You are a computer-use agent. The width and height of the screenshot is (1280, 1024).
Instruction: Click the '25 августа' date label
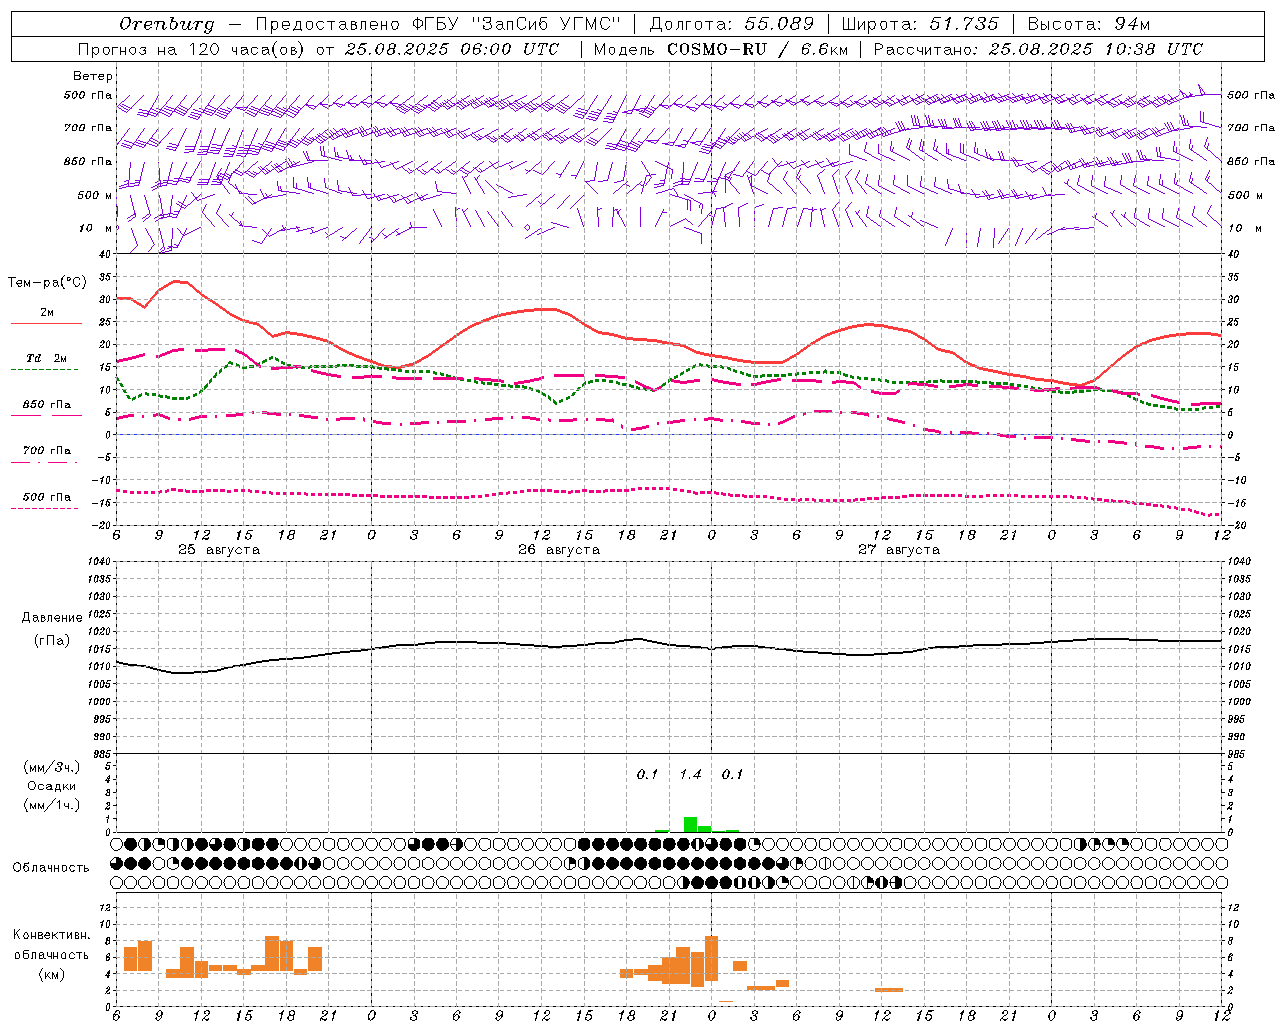pyautogui.click(x=219, y=550)
